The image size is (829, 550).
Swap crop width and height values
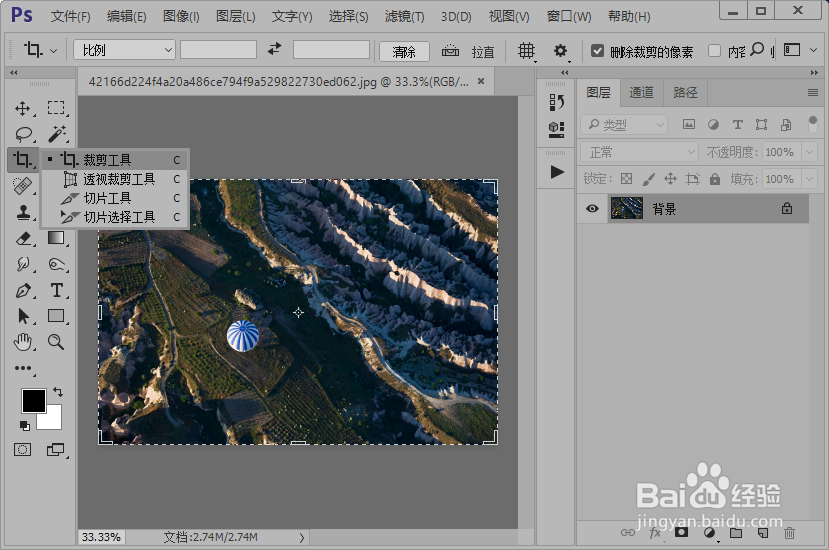coord(274,49)
